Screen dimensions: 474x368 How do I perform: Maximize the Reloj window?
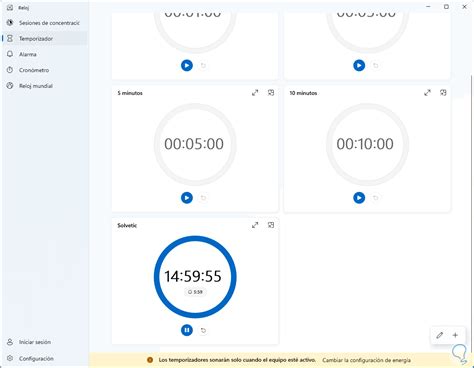pos(446,7)
